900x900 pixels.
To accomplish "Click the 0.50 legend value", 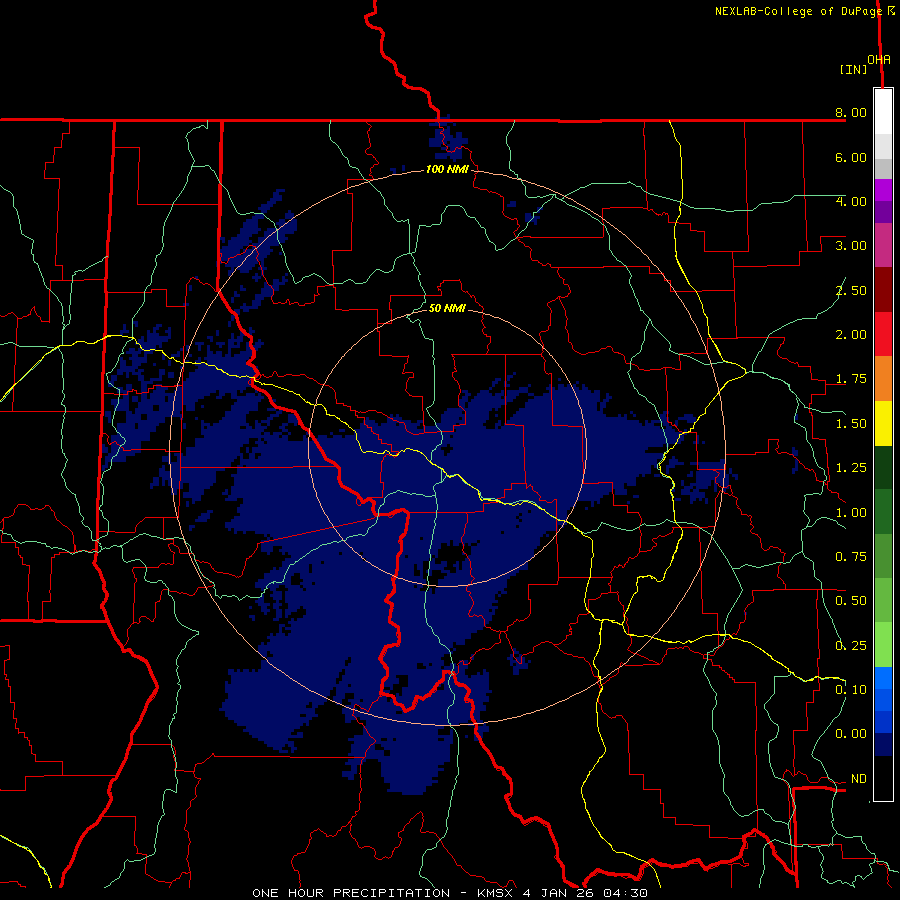I will 851,601.
